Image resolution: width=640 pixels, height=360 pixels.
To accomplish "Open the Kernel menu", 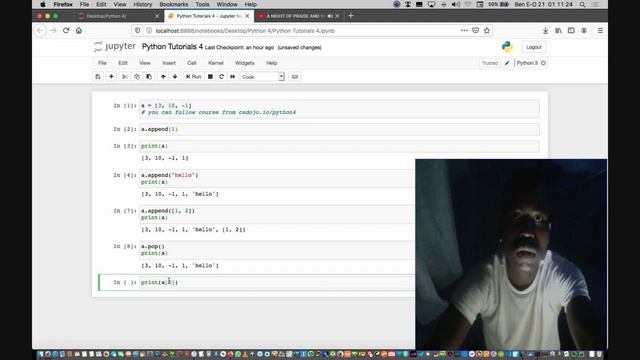I will point(216,63).
